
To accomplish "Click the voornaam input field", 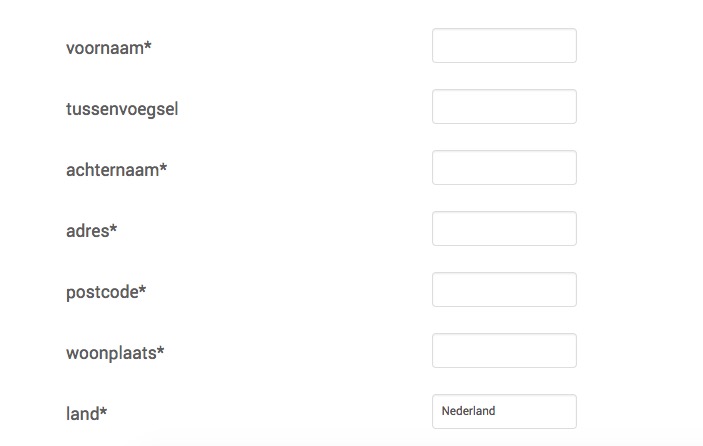I will coord(504,46).
